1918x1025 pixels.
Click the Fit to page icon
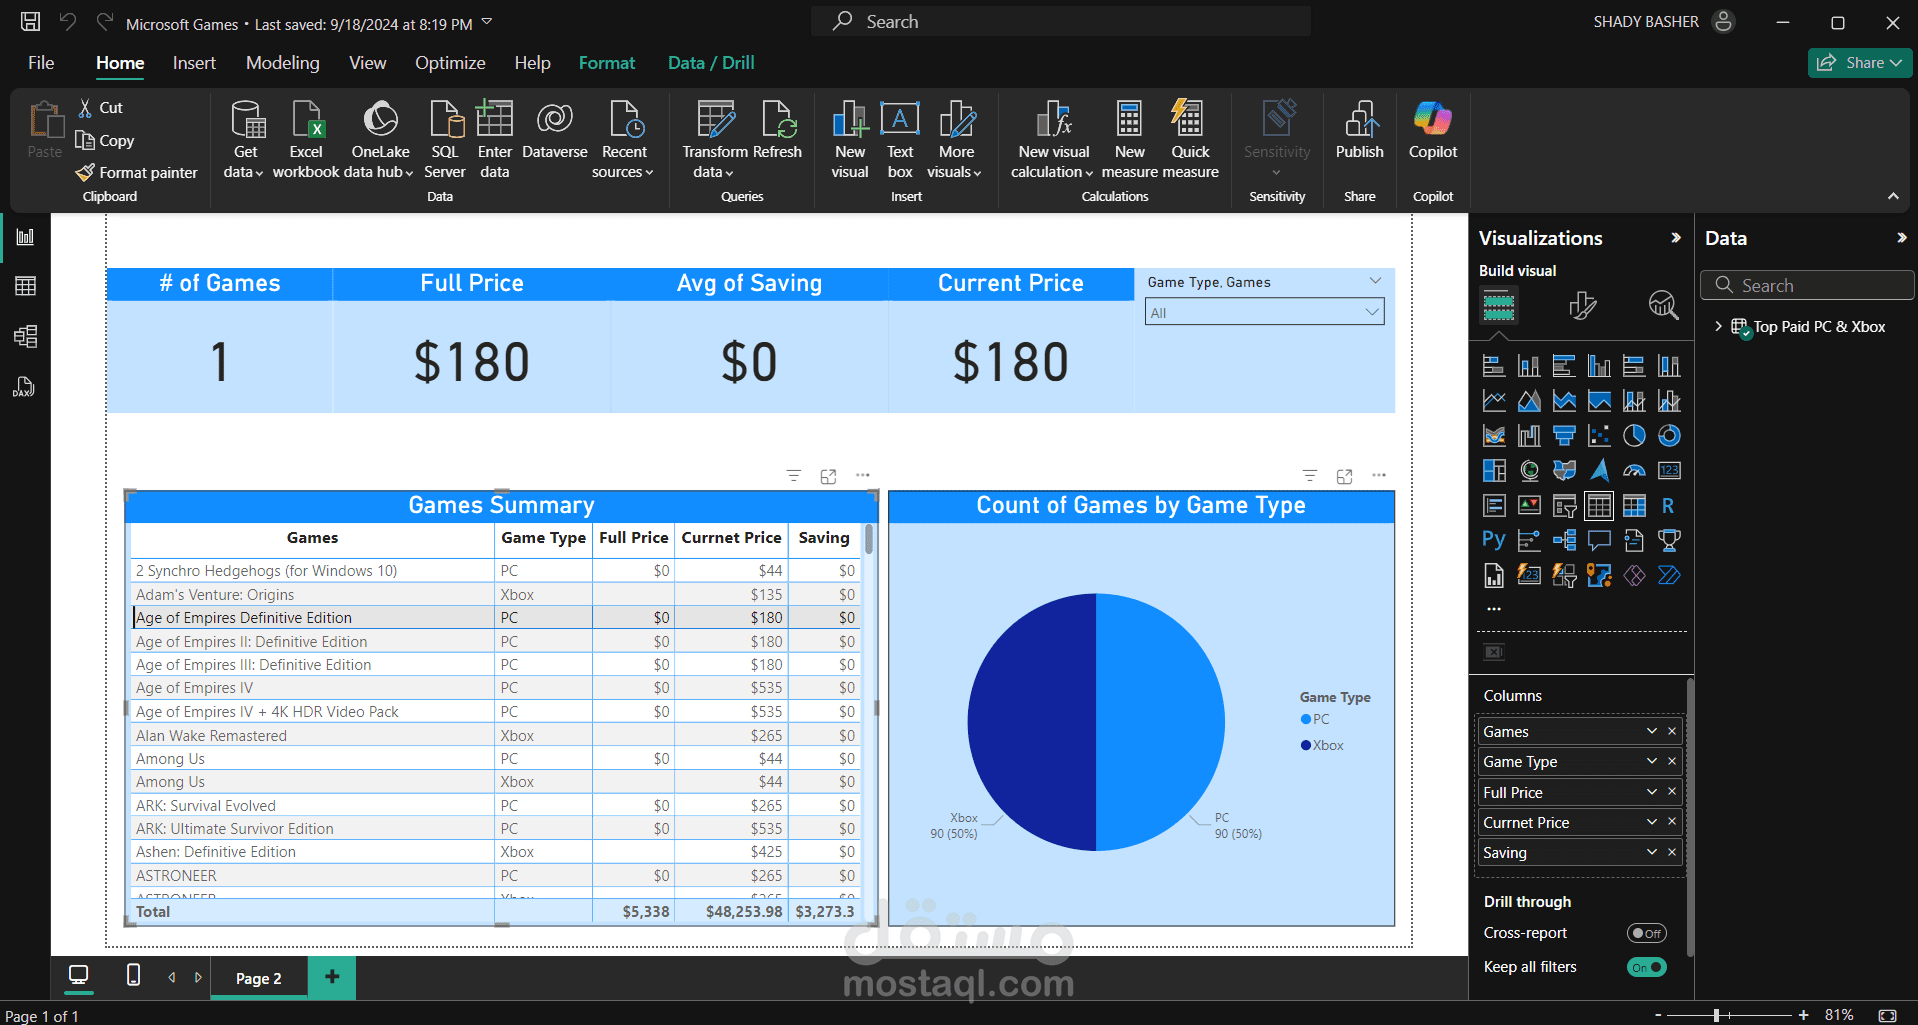pos(1887,1015)
